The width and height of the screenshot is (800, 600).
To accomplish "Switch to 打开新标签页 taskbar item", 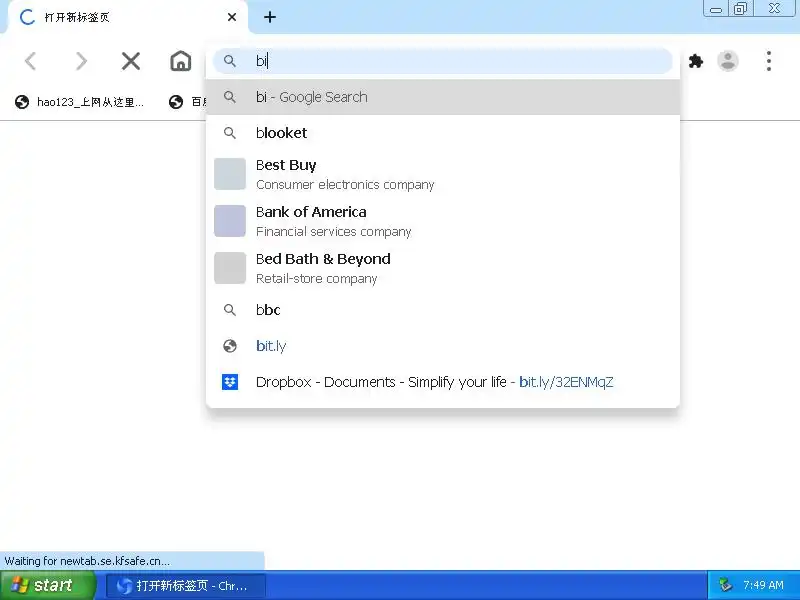I will 186,586.
